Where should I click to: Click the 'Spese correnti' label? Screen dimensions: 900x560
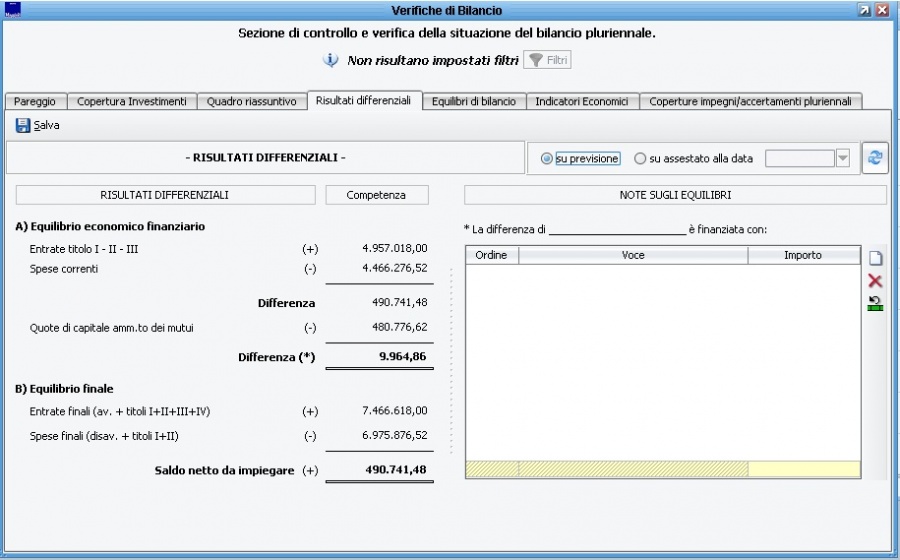(x=64, y=269)
